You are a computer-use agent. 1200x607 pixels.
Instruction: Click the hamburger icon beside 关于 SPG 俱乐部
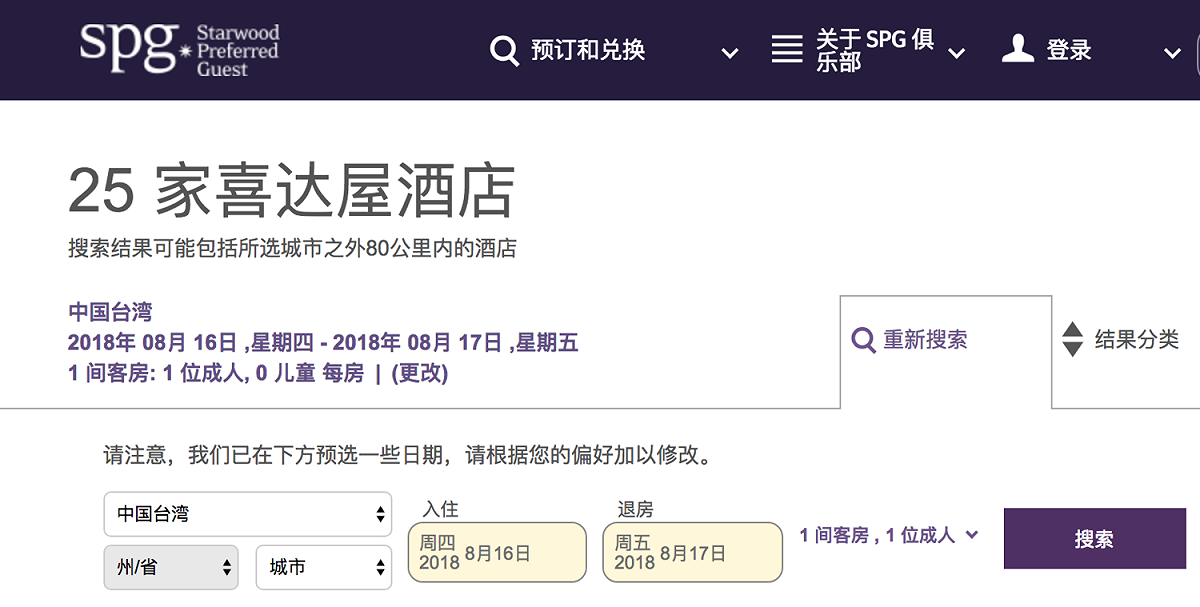pos(787,50)
